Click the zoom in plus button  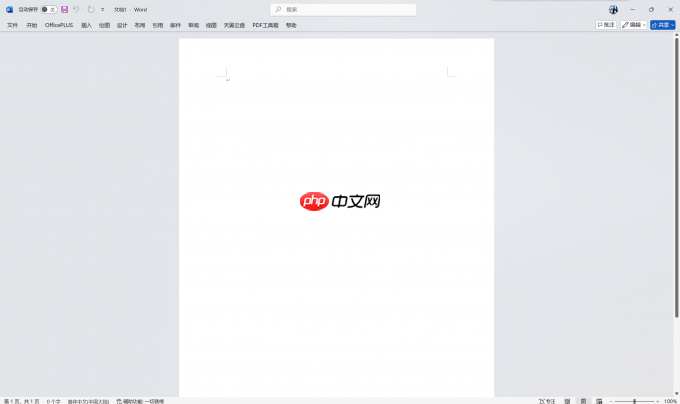[657, 401]
